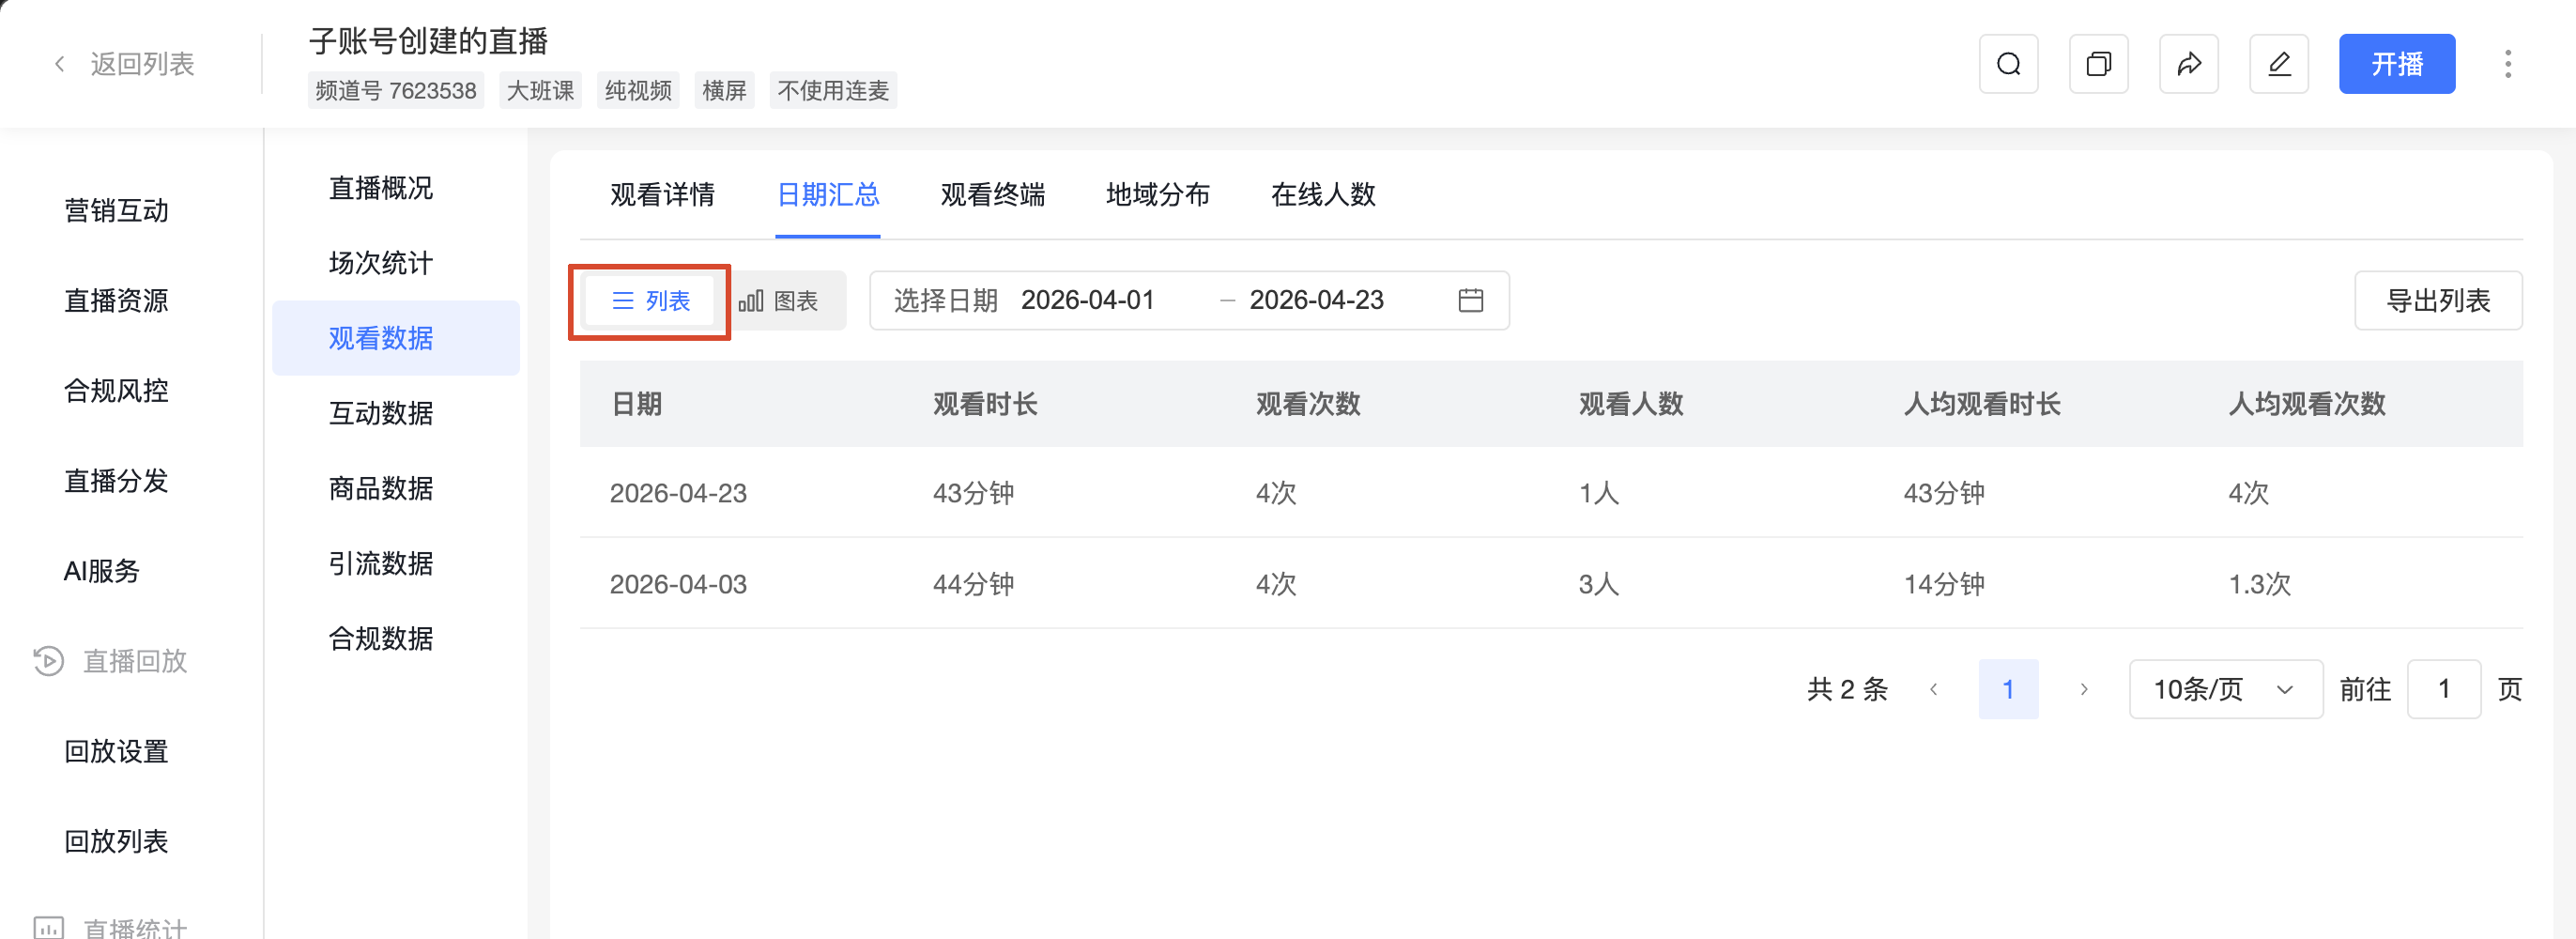Click the copy/duplicate icon button
The image size is (2576, 939).
pos(2098,64)
